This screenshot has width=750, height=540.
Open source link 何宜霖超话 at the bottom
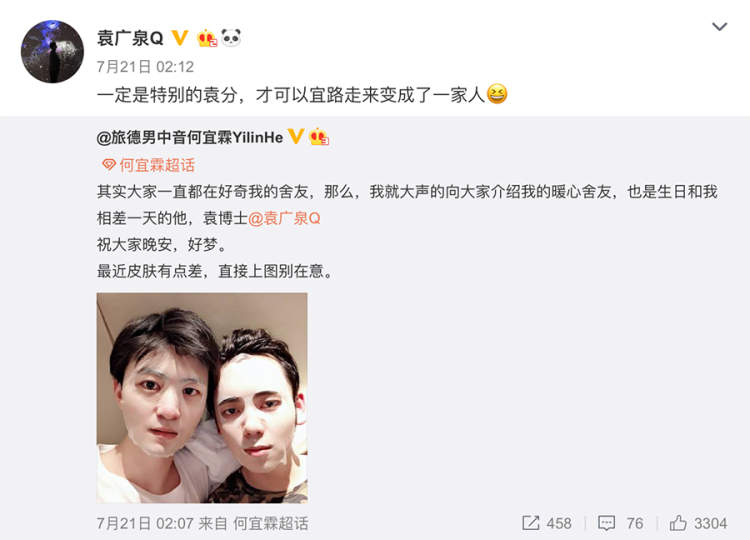point(271,523)
